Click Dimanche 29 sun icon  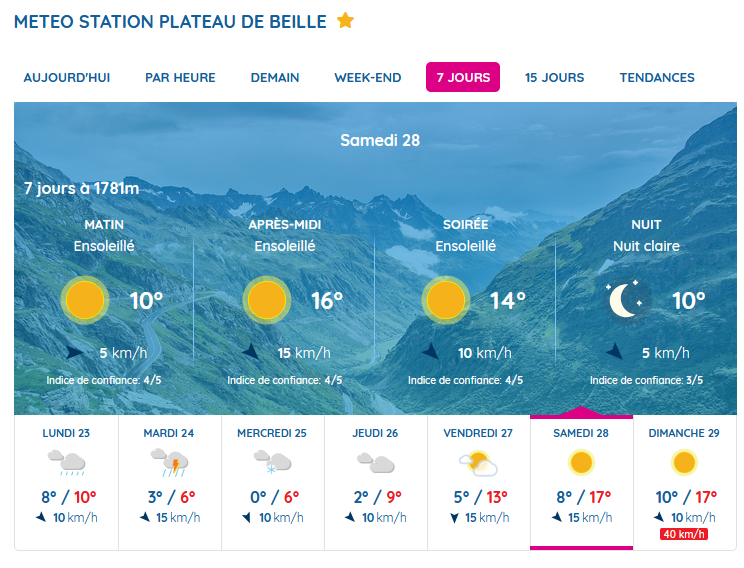pos(684,463)
